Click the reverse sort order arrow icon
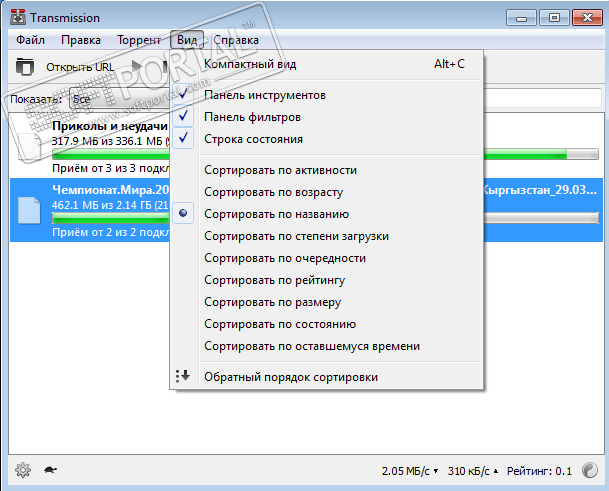 click(183, 376)
